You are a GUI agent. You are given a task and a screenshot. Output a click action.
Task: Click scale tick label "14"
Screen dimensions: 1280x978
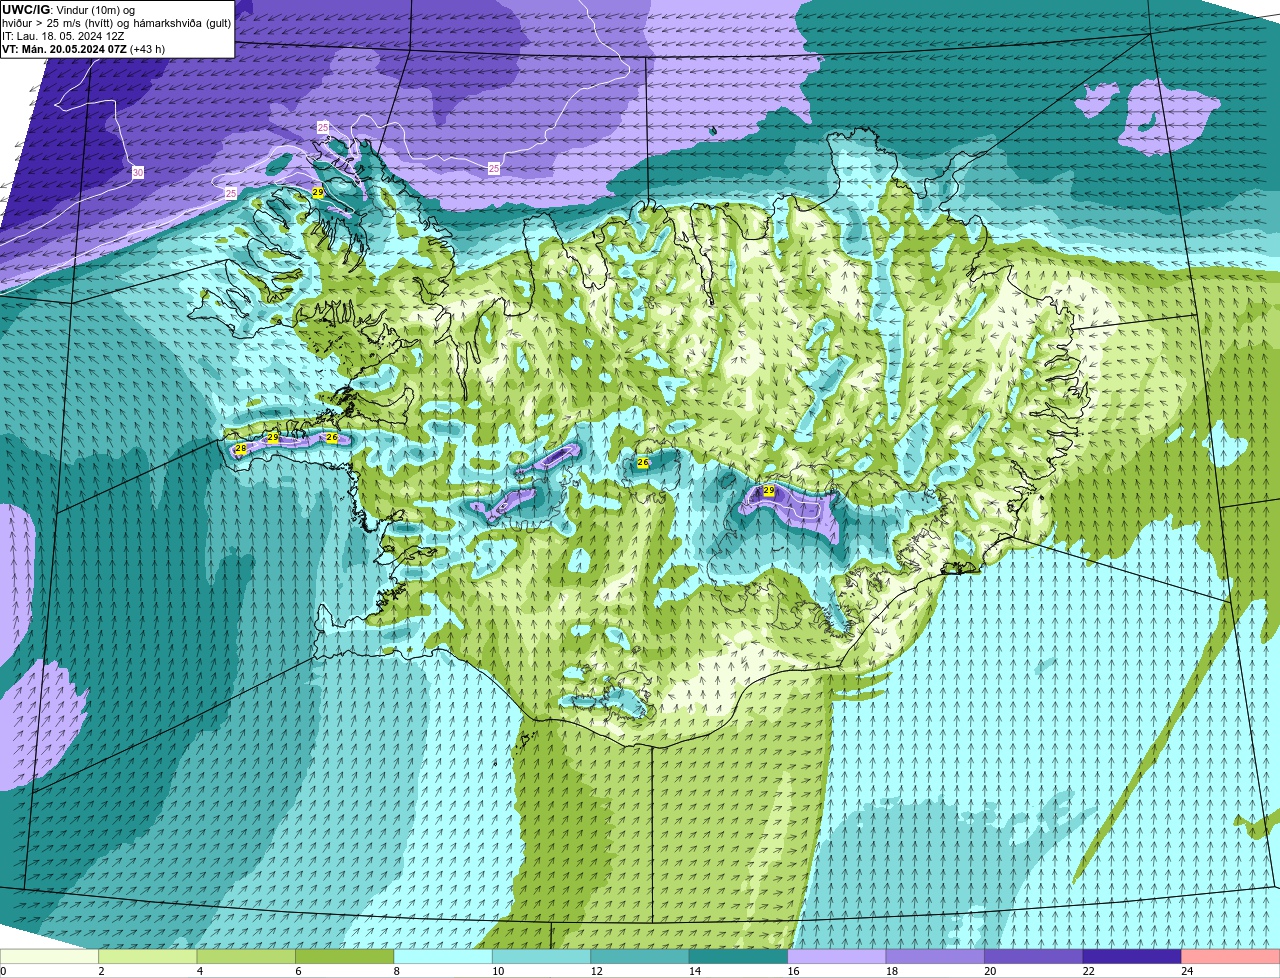pos(694,971)
